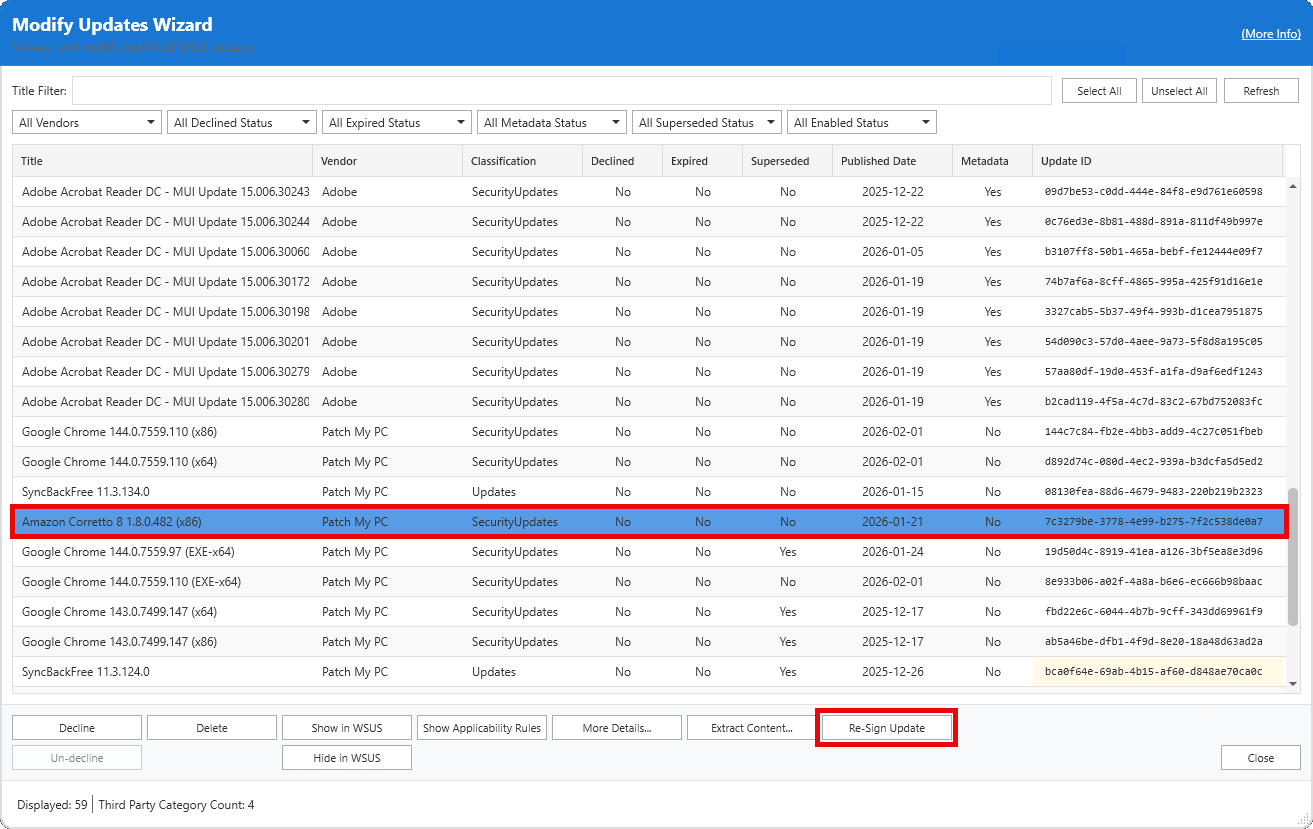Open the All Expired Status dropdown
This screenshot has height=829, width=1313.
point(396,123)
